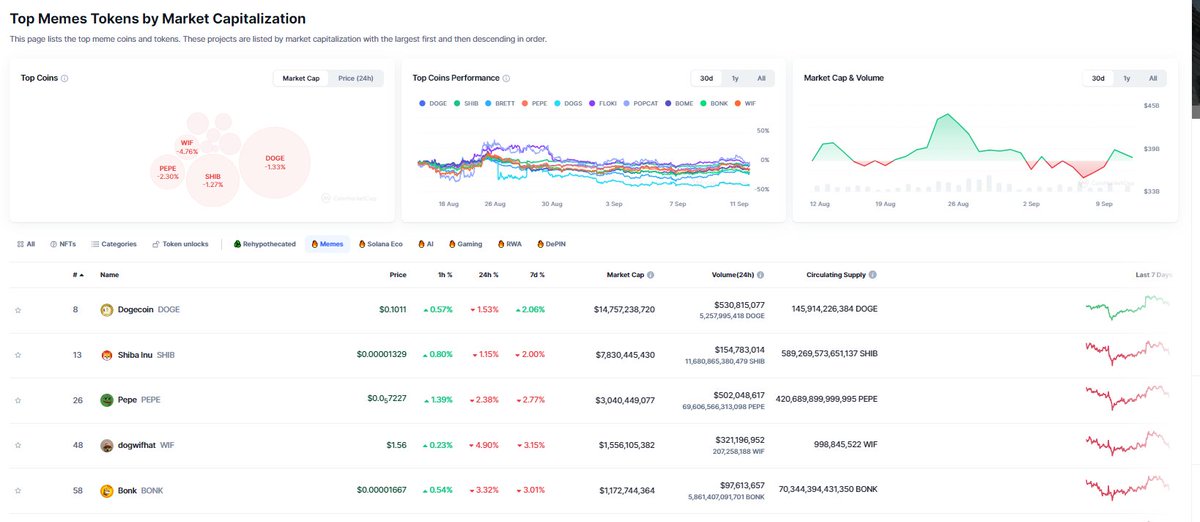
Task: Toggle DOGS series in performance chart legend
Action: pos(568,103)
